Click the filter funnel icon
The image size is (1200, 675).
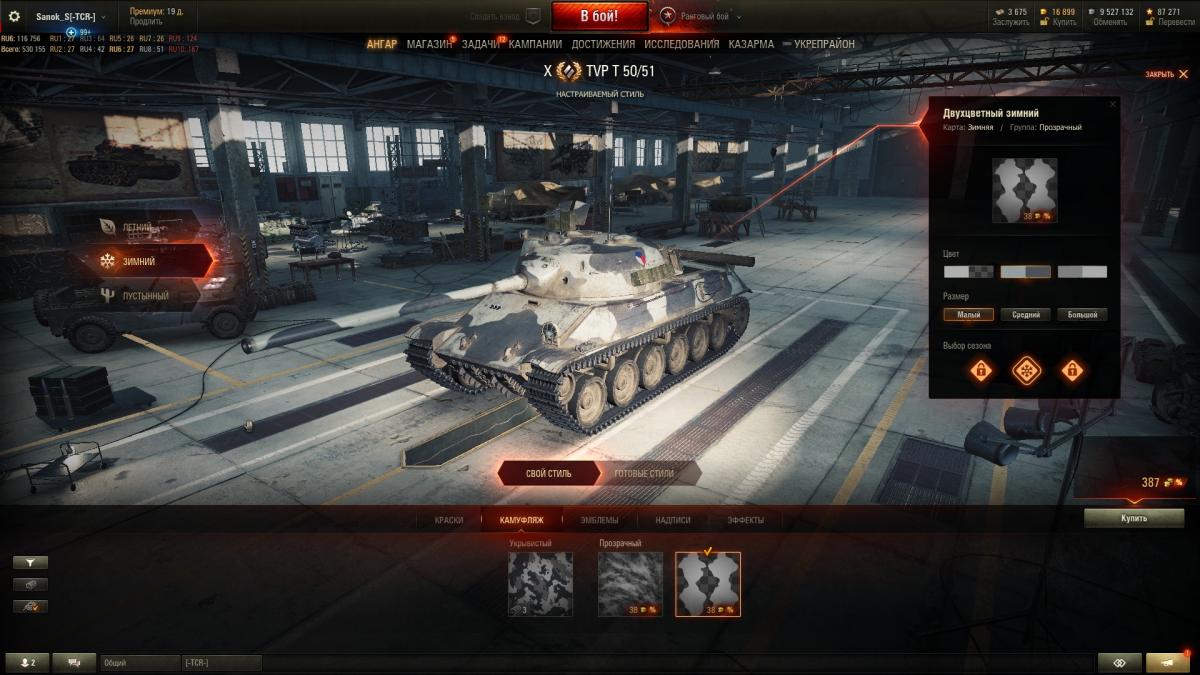[x=30, y=562]
